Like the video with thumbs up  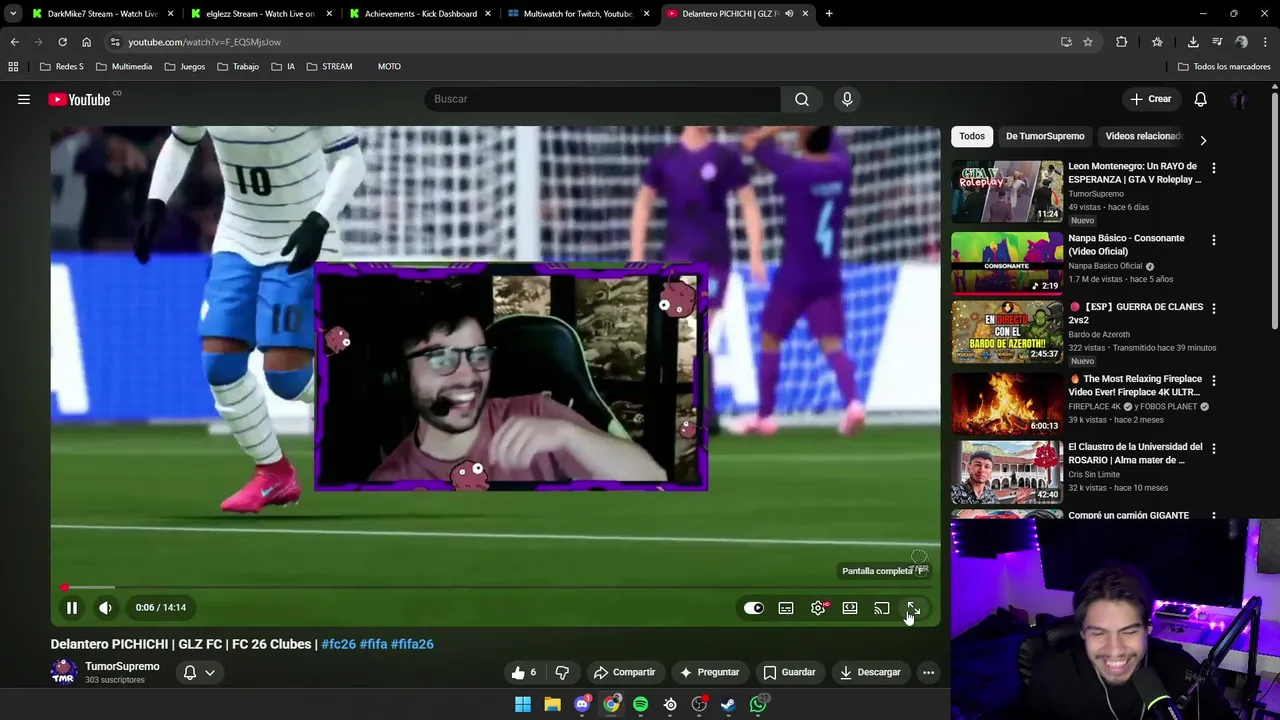(524, 672)
